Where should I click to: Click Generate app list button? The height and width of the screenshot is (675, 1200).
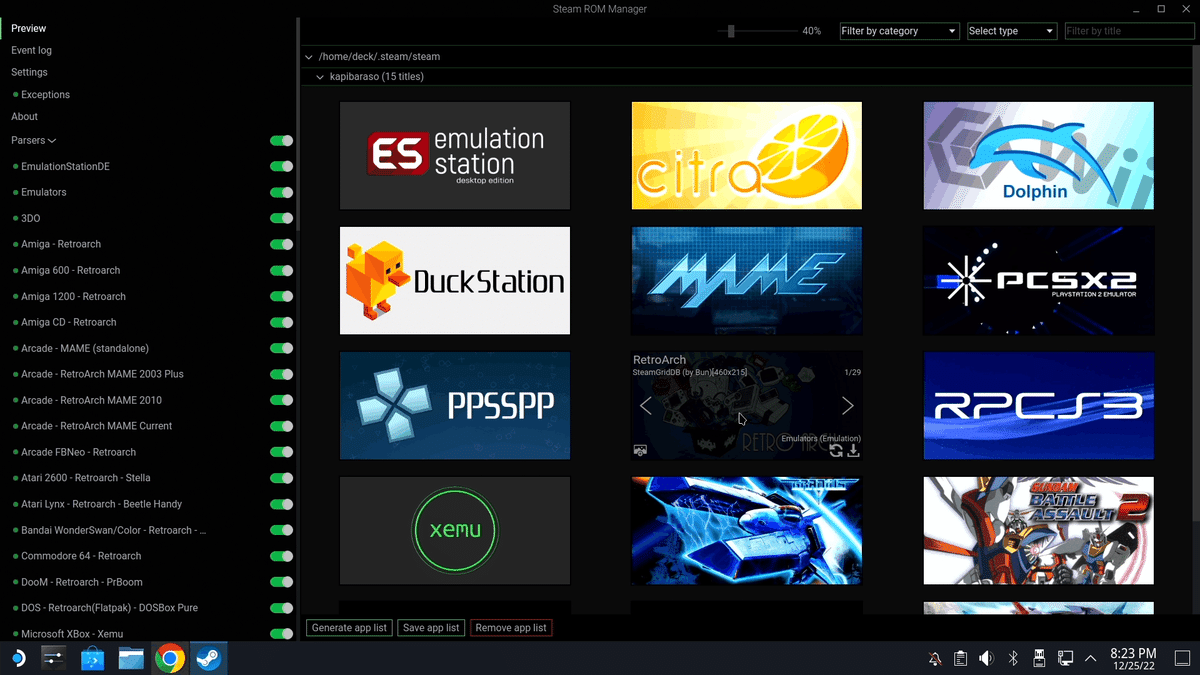click(x=349, y=628)
